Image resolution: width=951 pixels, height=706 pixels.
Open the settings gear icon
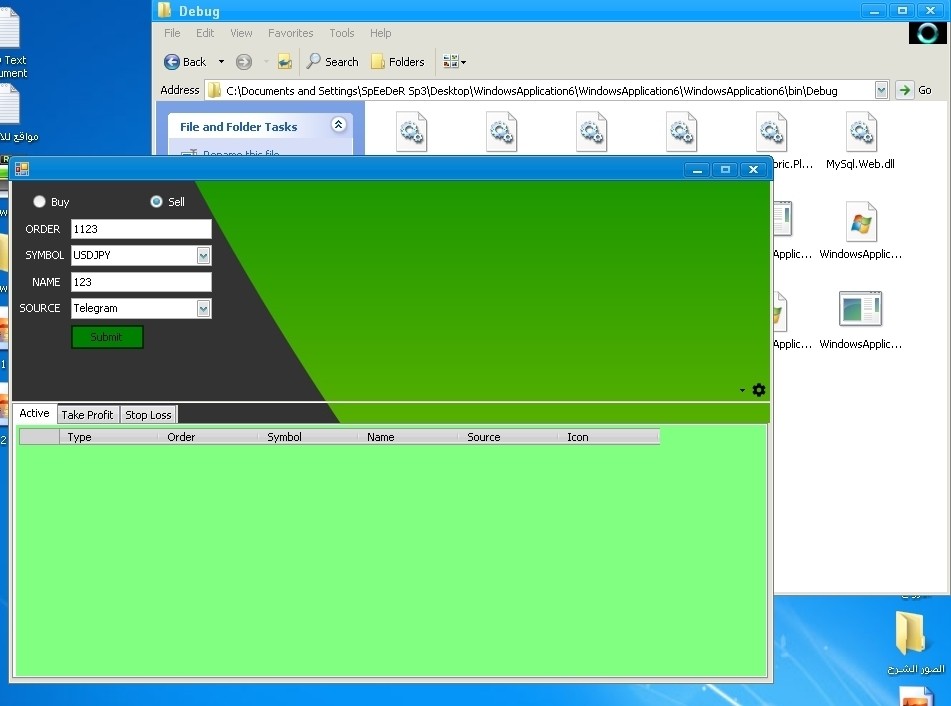[759, 390]
